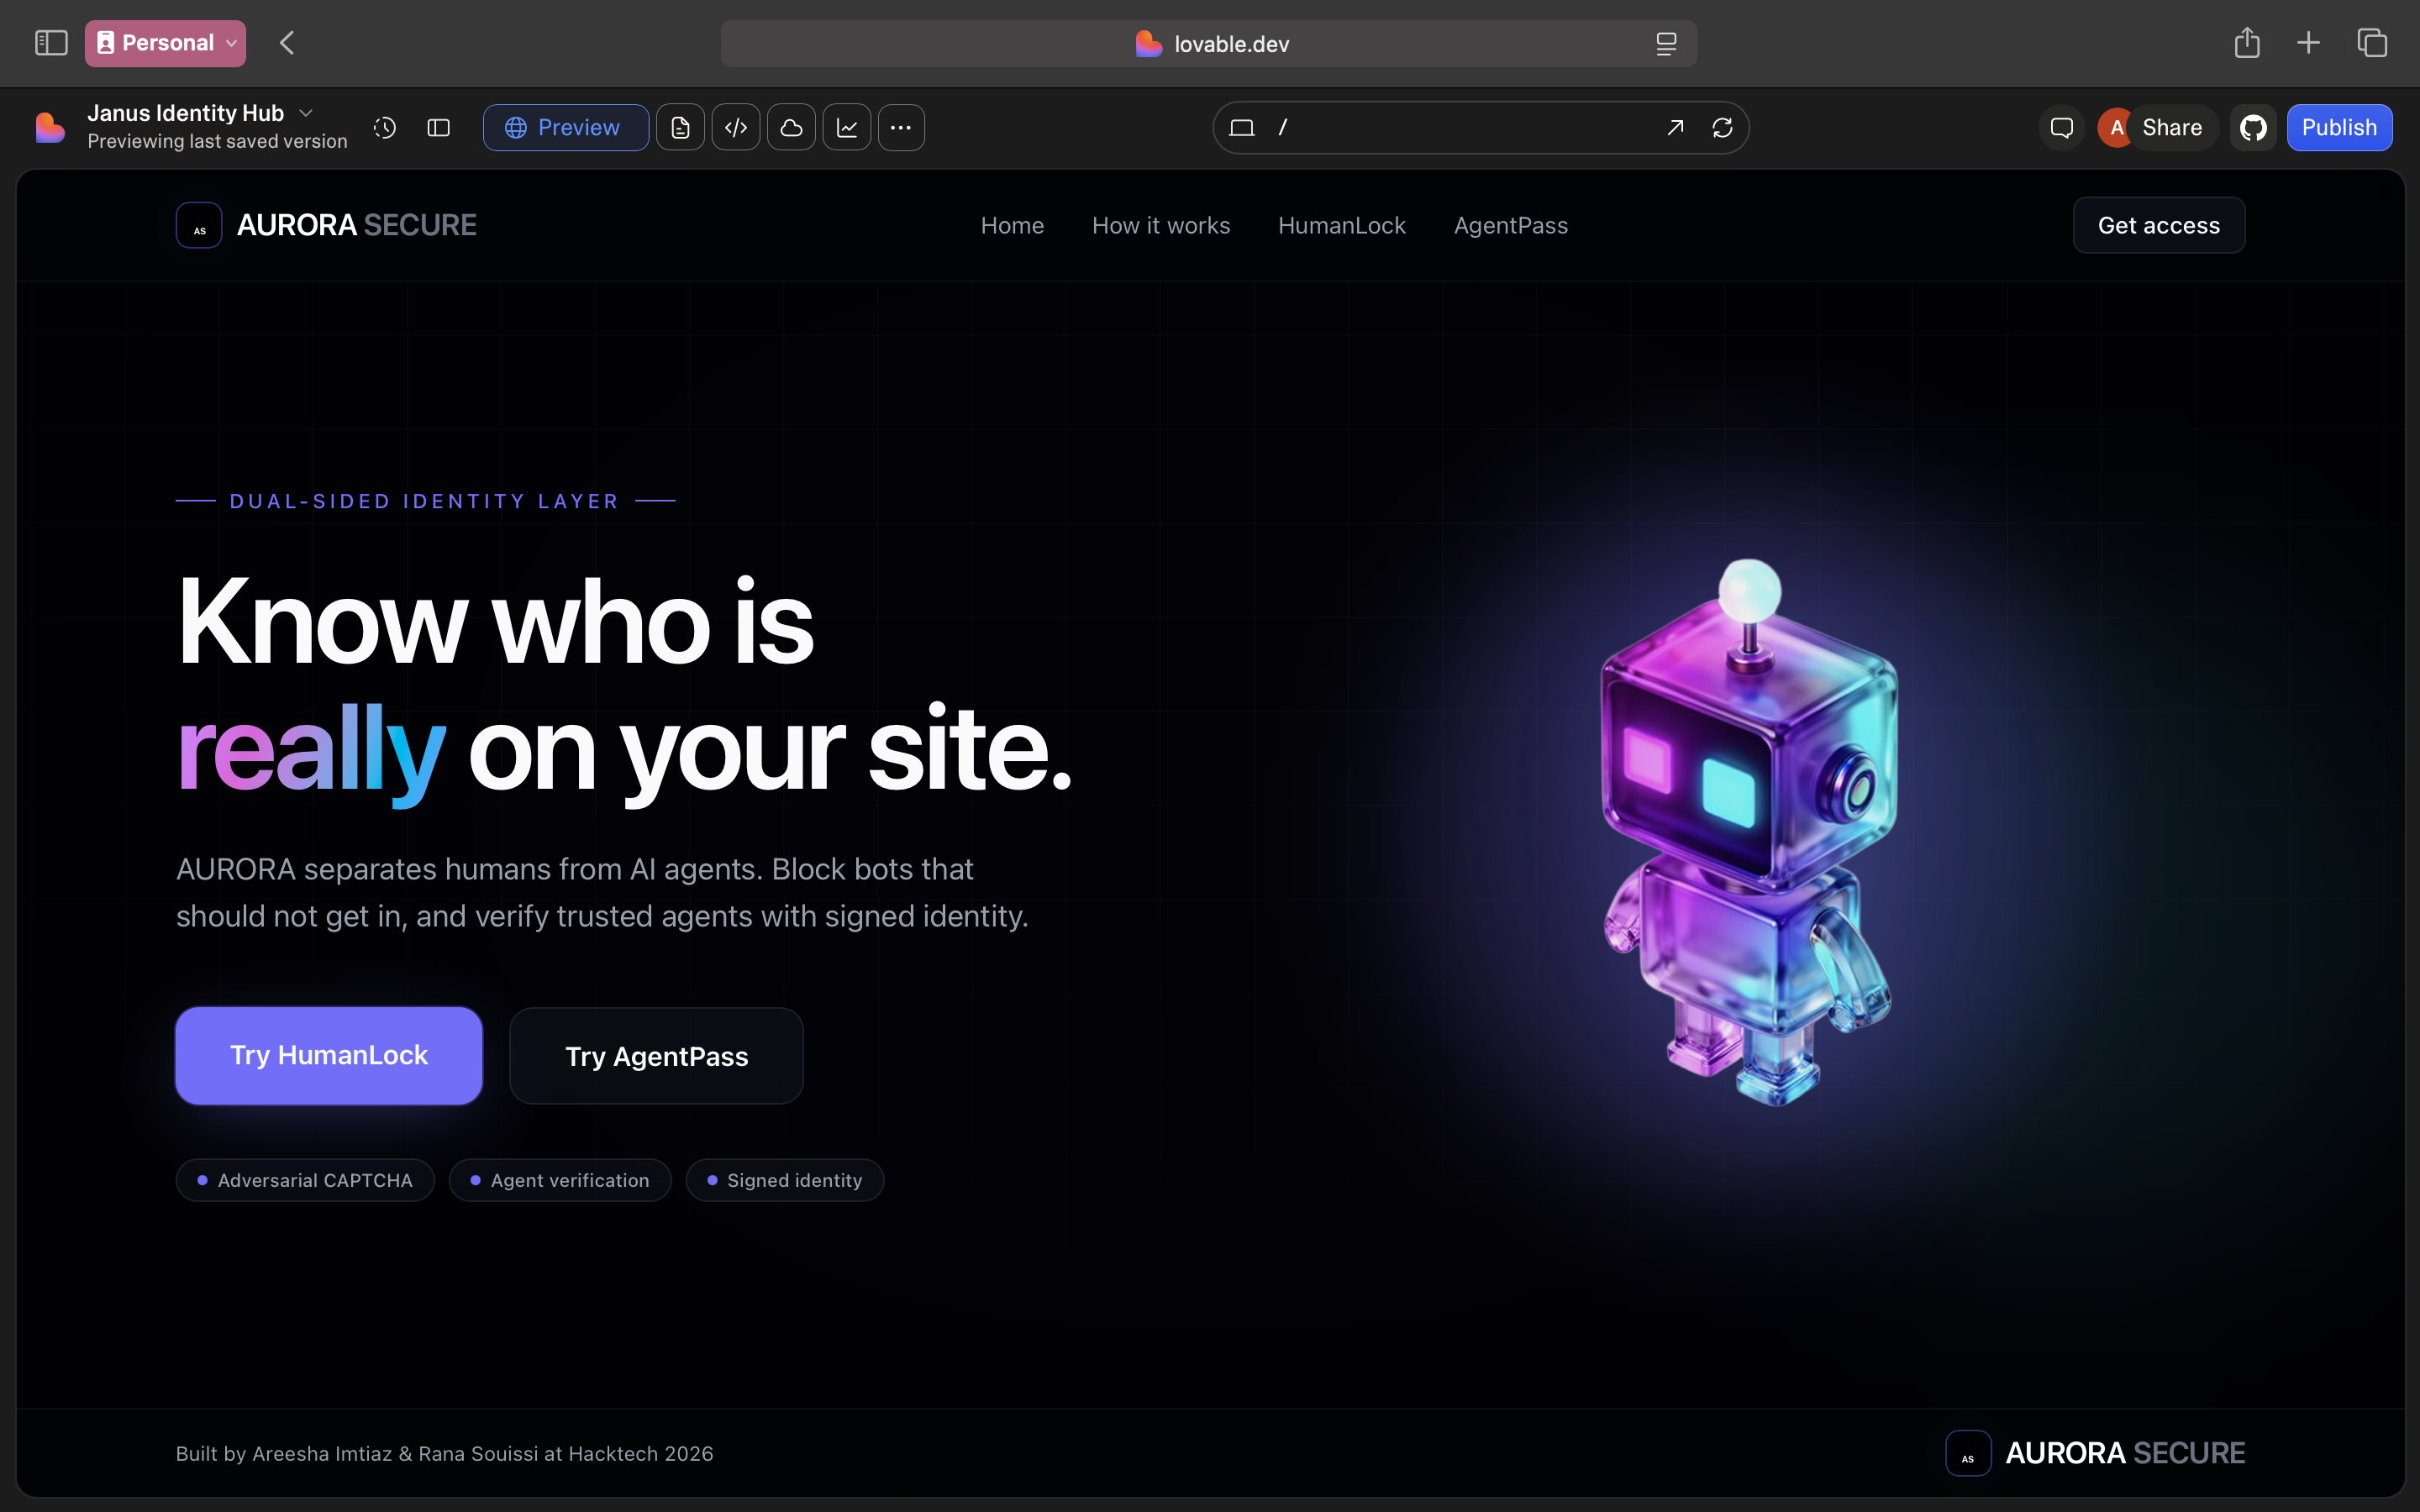Open the Personal profile dropdown
The image size is (2420, 1512).
point(165,43)
